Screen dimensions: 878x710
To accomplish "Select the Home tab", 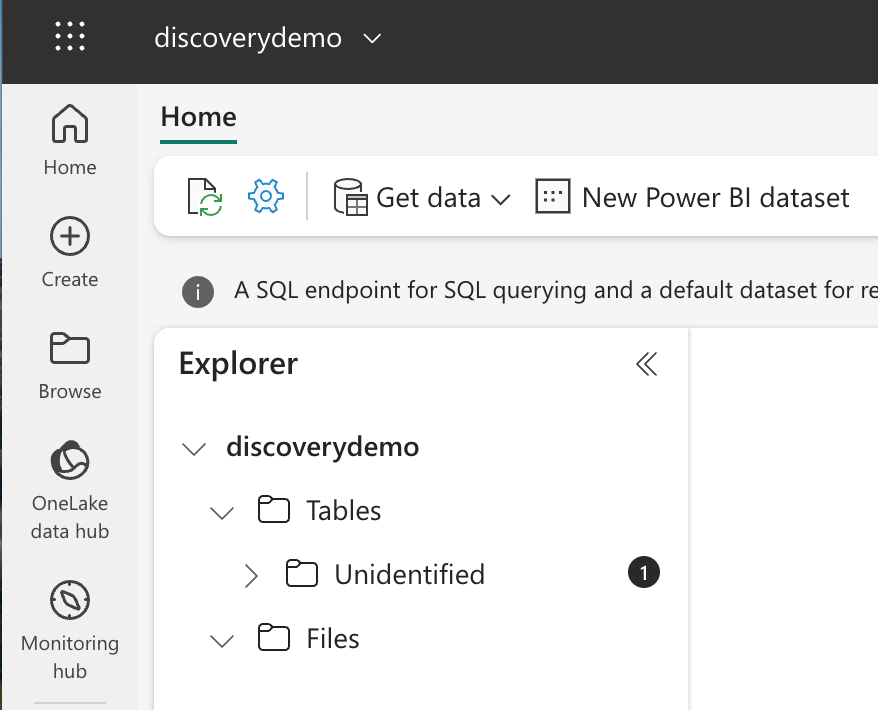I will (x=198, y=117).
